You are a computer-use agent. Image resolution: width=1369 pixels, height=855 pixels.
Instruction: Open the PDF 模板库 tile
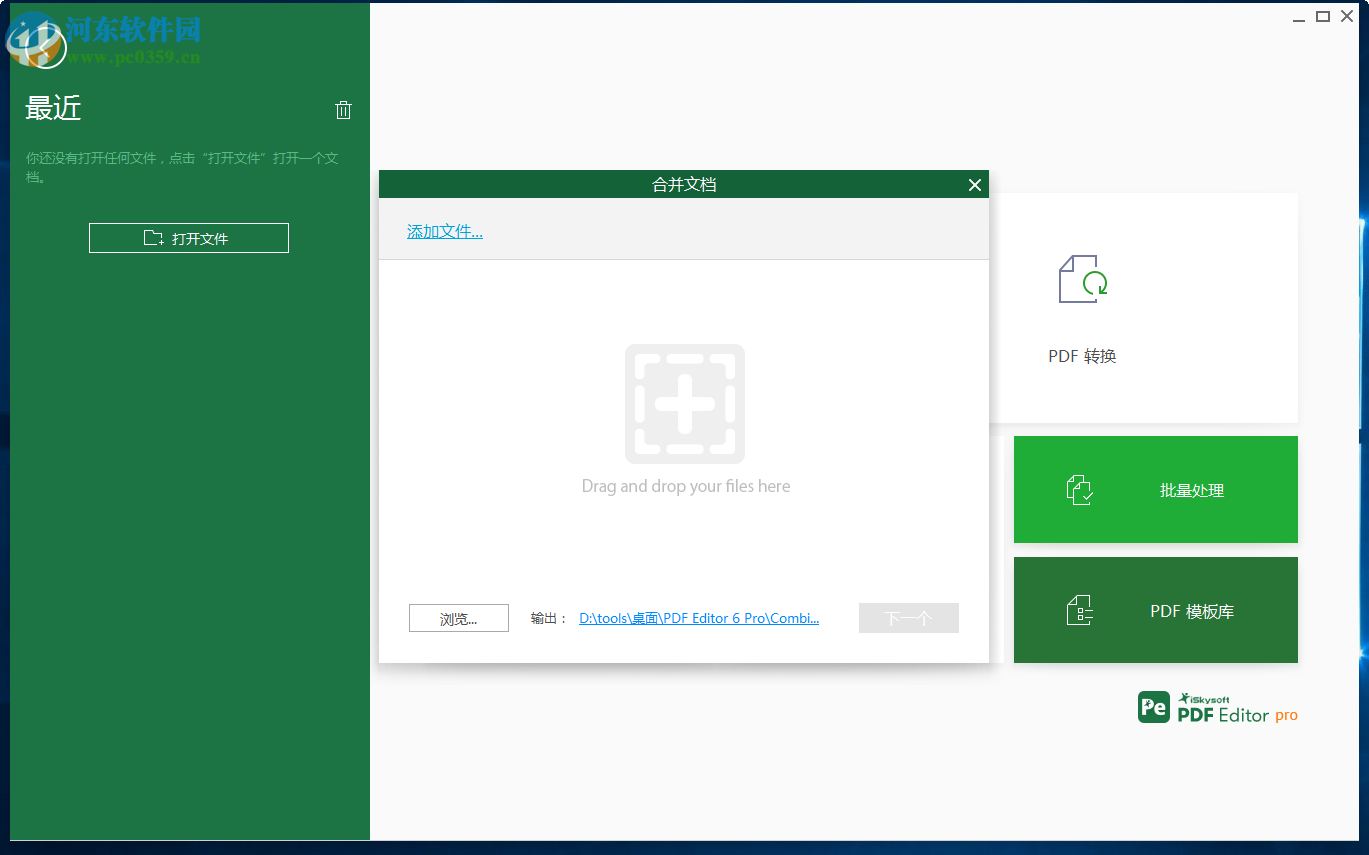point(1156,610)
